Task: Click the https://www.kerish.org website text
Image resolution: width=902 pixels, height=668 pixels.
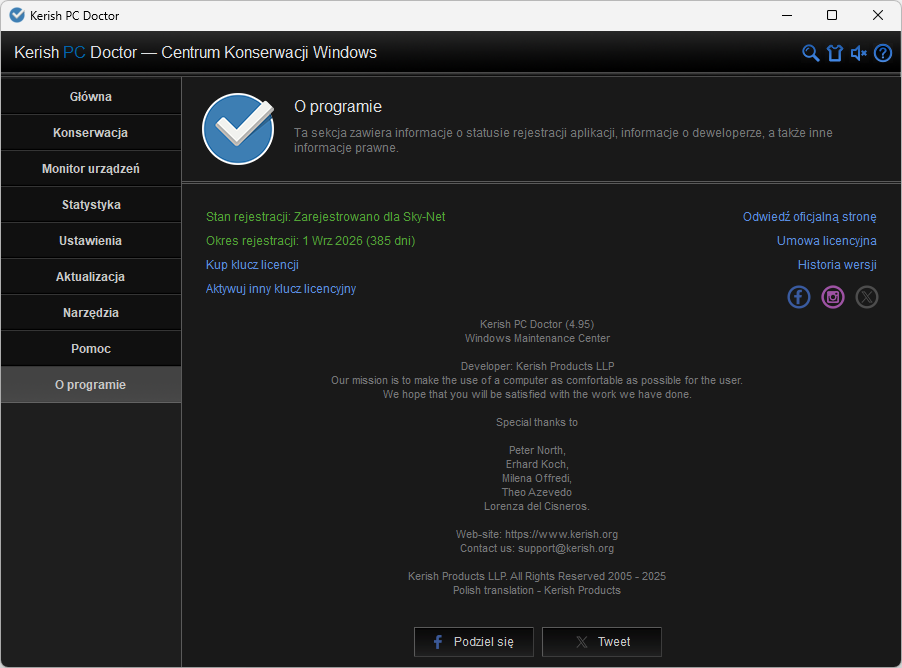Action: coord(561,535)
